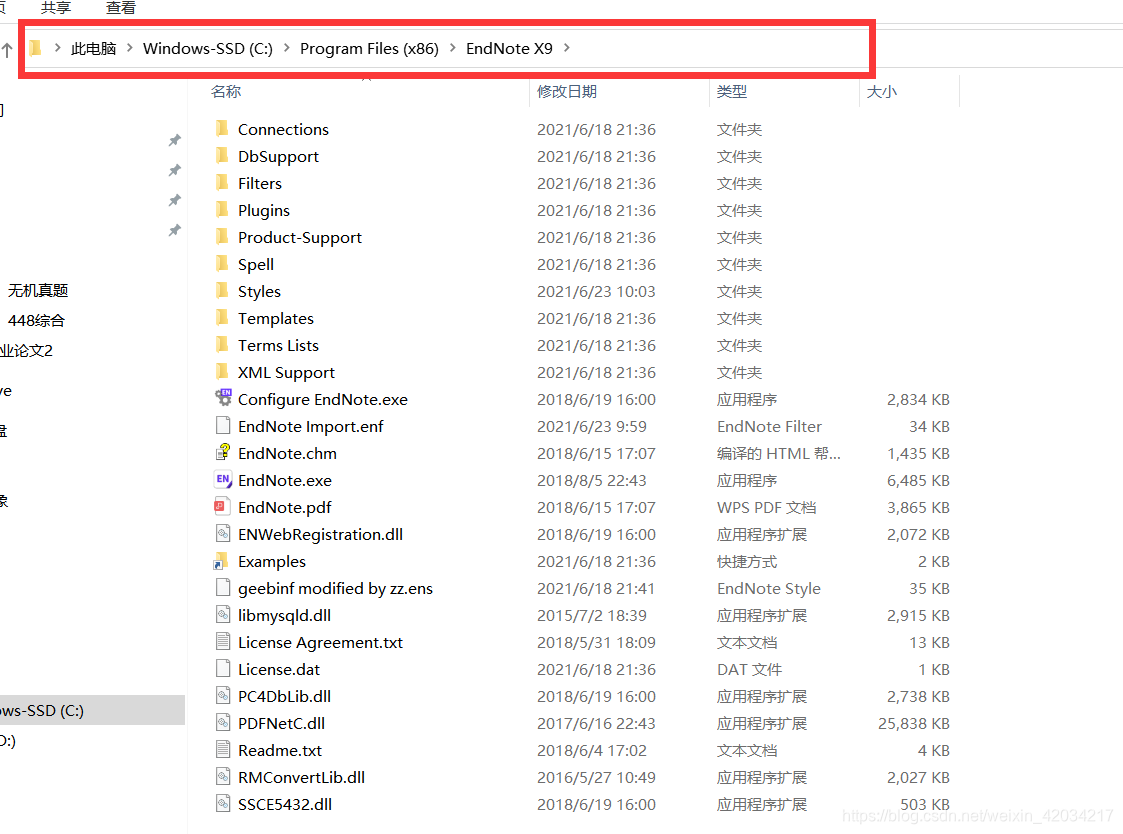Click the Examples shortcut icon
The width and height of the screenshot is (1123, 834).
(221, 561)
